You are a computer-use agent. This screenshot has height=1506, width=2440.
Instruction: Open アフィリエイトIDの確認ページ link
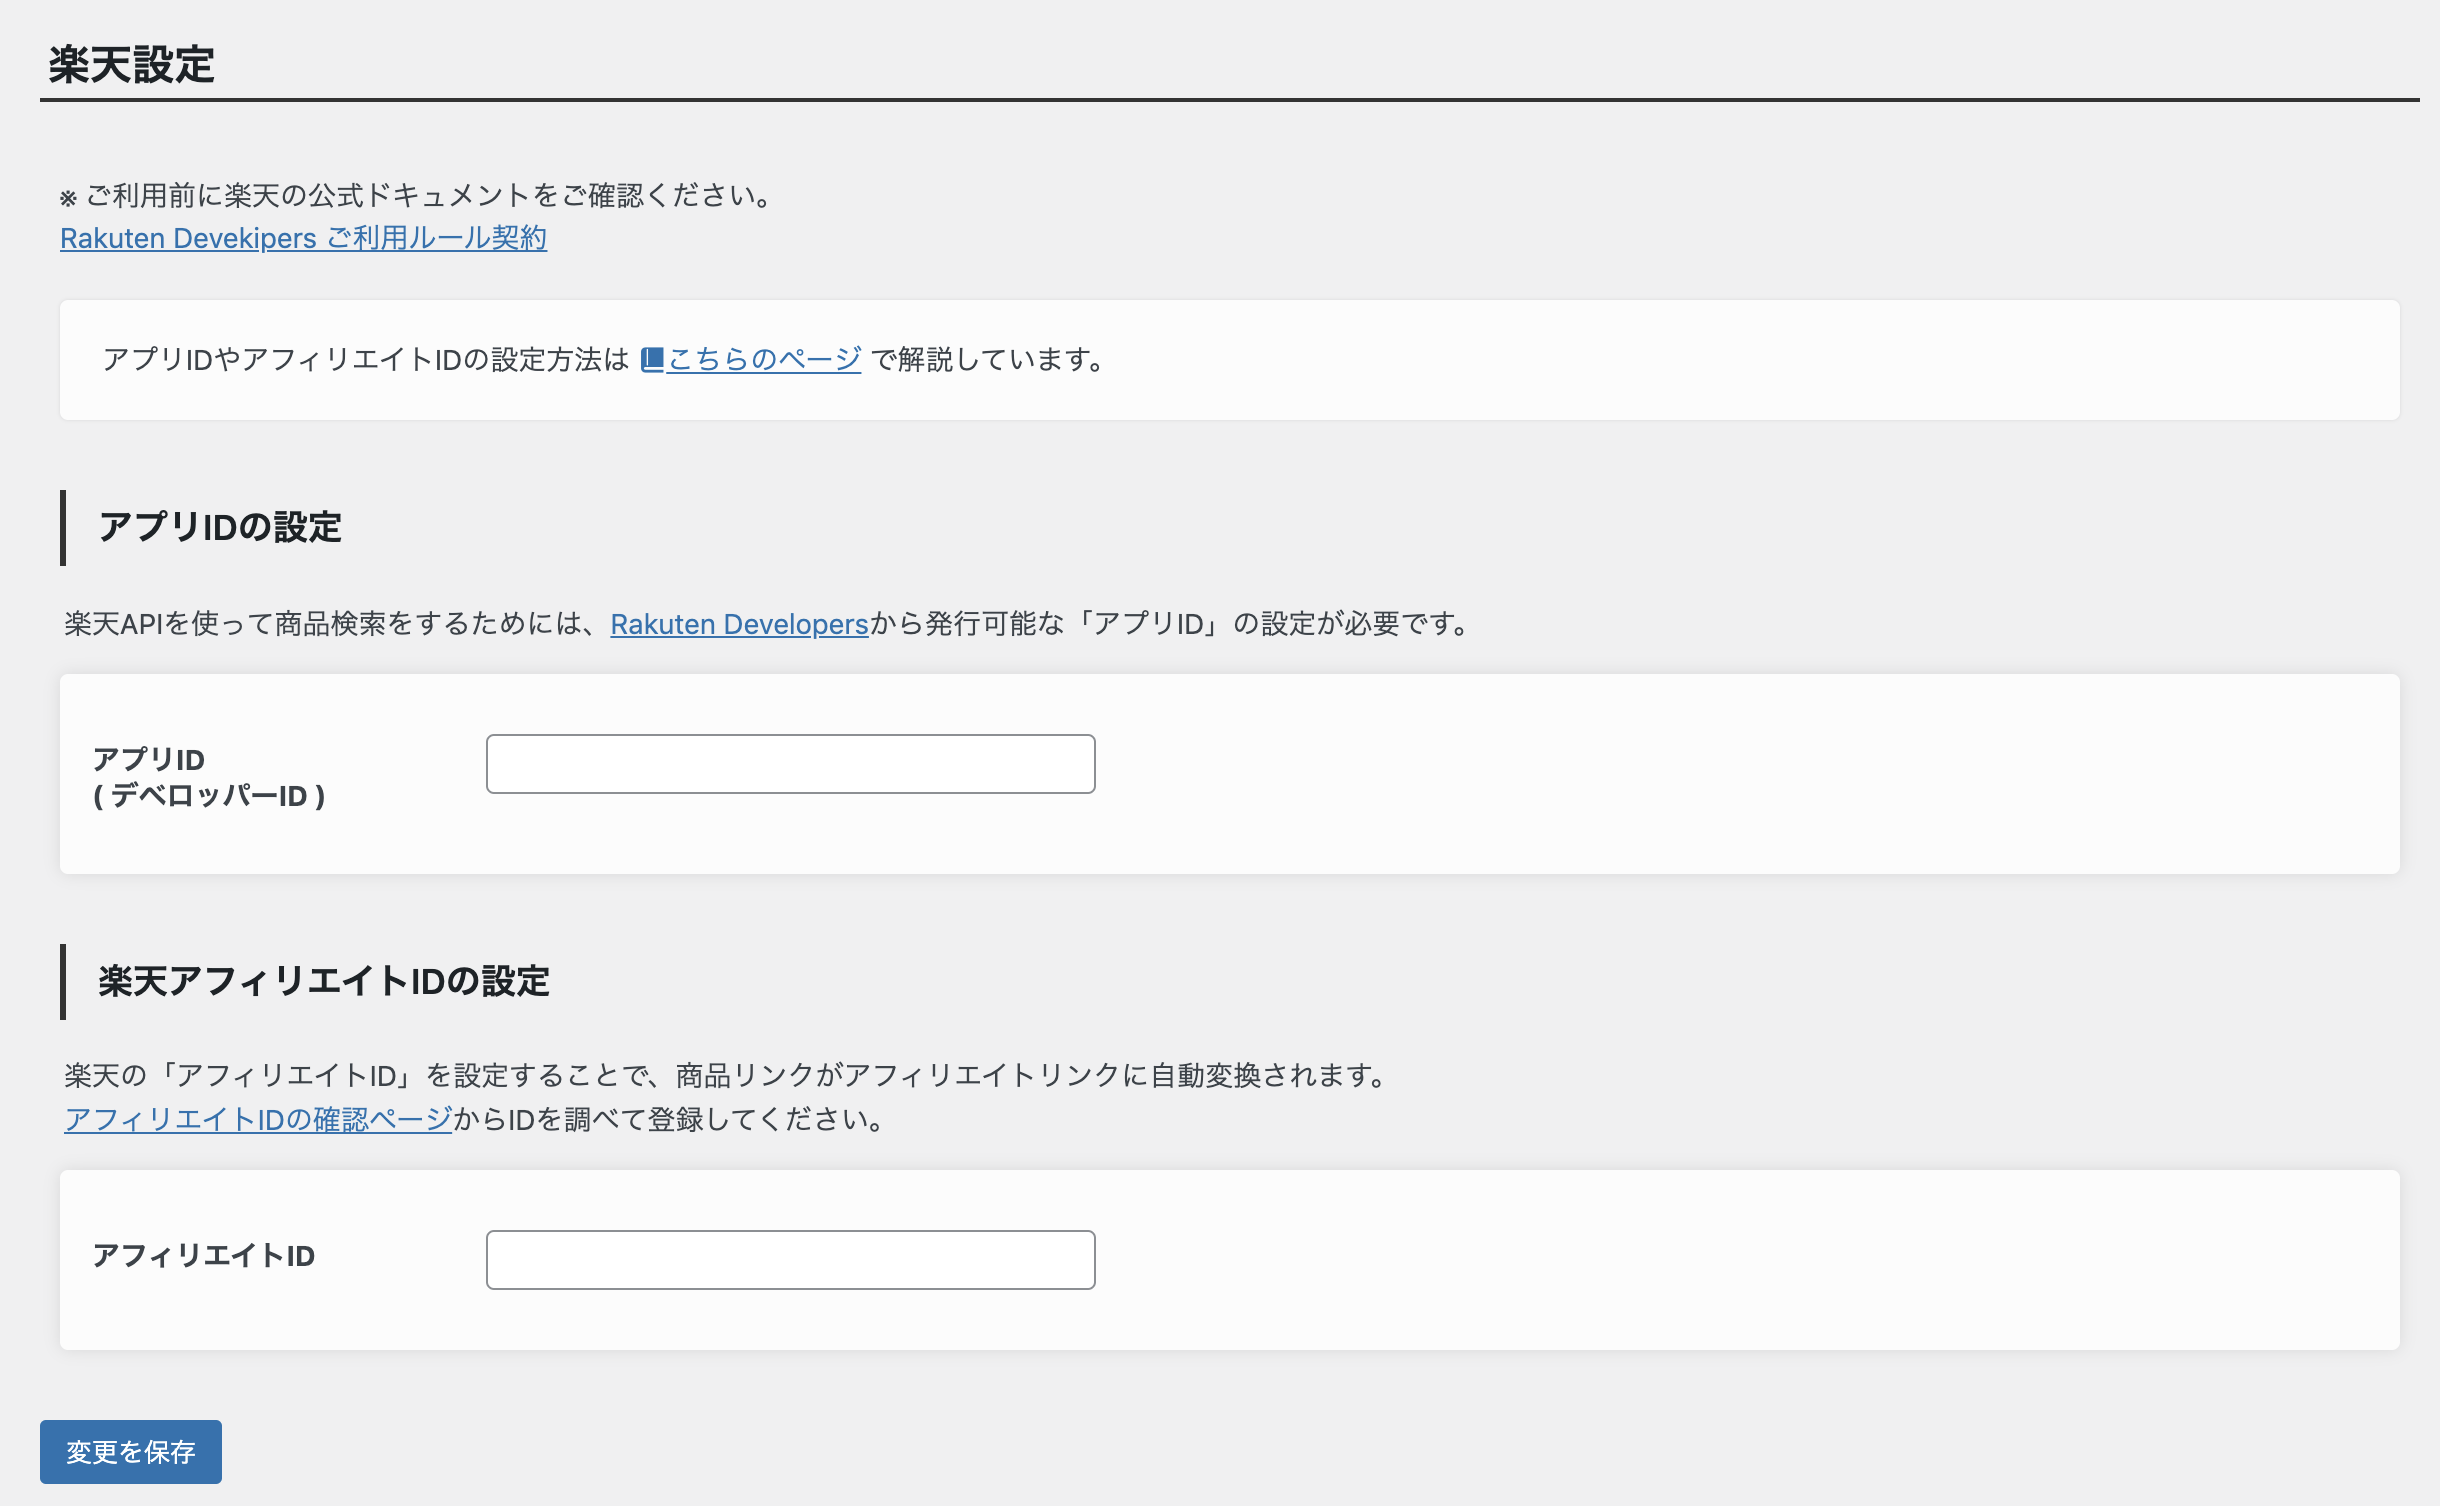[x=258, y=1119]
